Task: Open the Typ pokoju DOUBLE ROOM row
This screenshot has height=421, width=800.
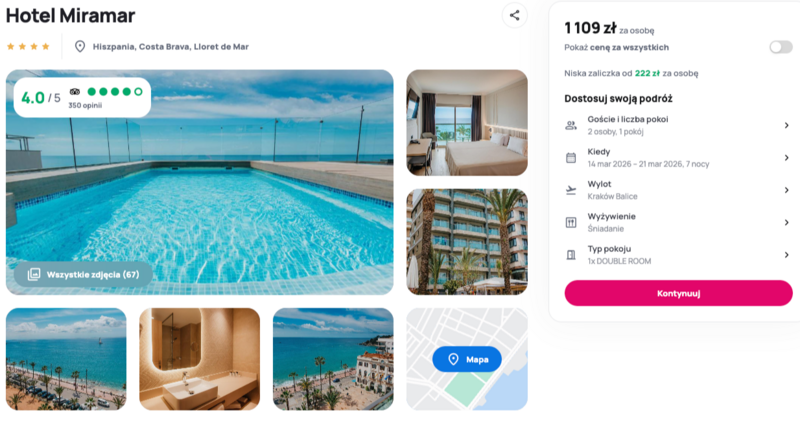Action: (678, 255)
